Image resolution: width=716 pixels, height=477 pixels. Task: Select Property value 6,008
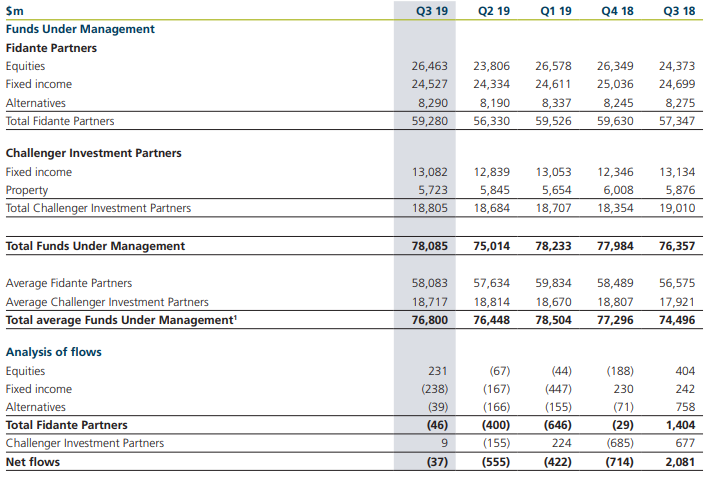pos(618,190)
